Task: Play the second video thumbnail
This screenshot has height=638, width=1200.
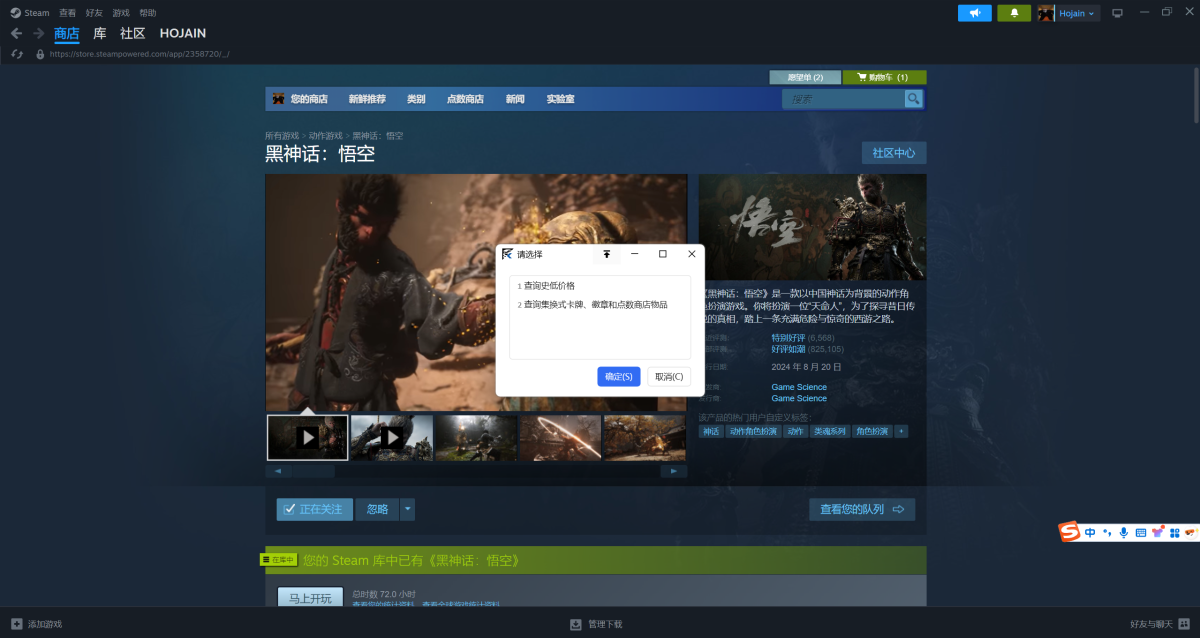Action: pos(392,437)
